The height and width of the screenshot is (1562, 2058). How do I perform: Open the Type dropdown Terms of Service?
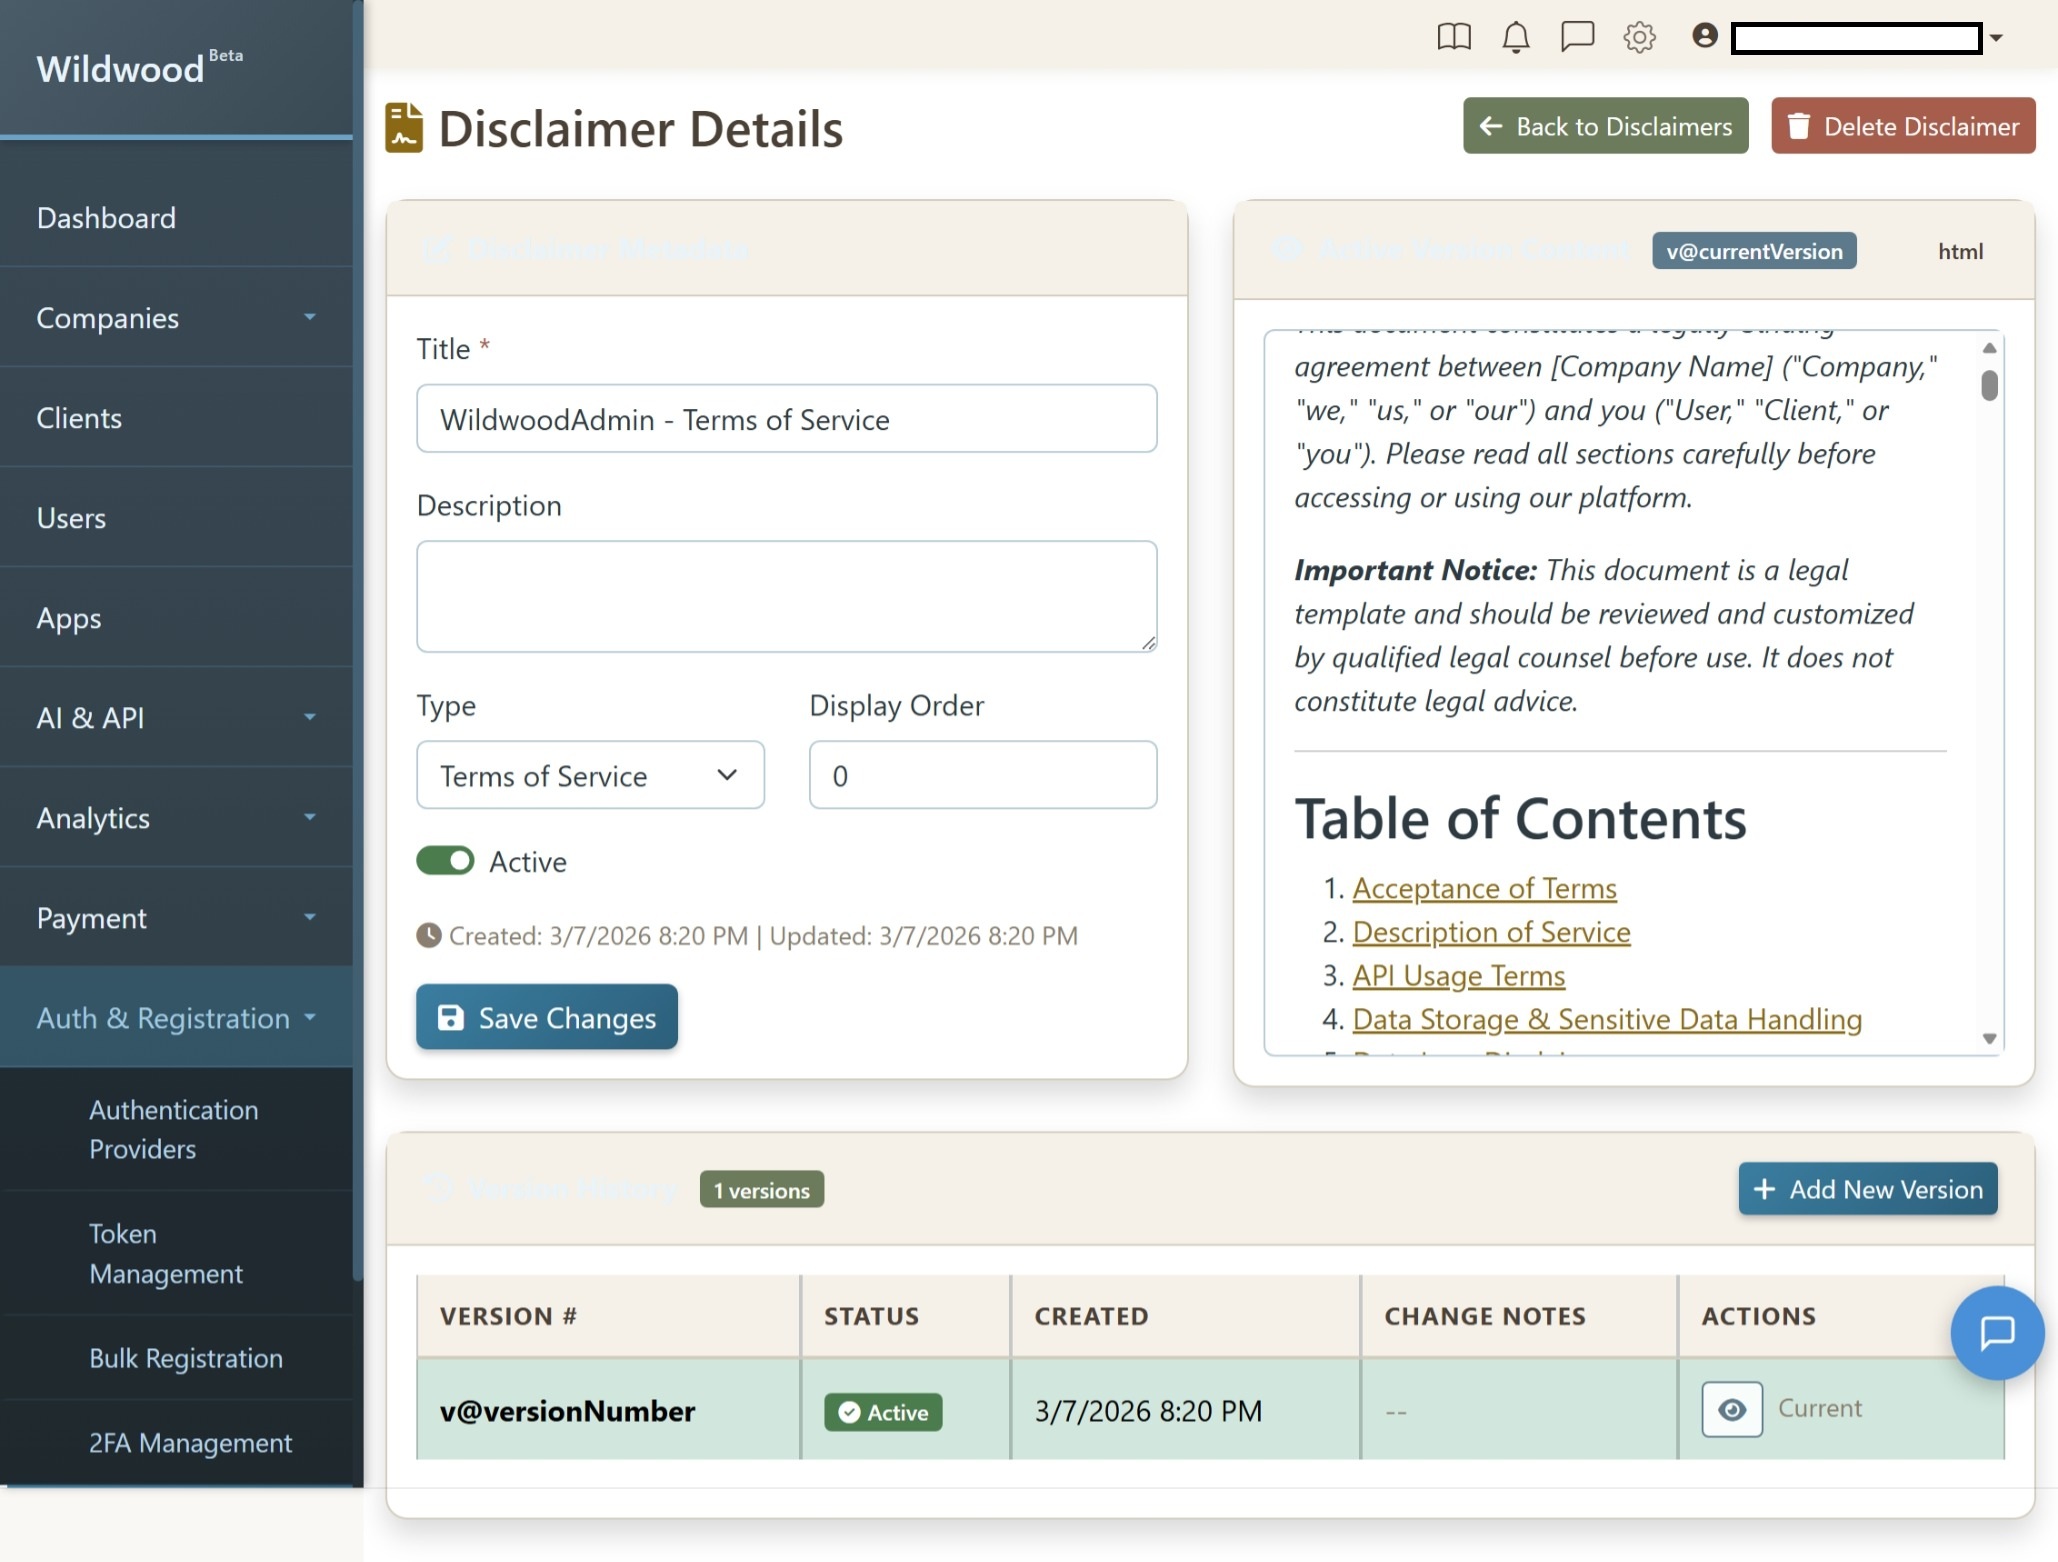point(590,775)
